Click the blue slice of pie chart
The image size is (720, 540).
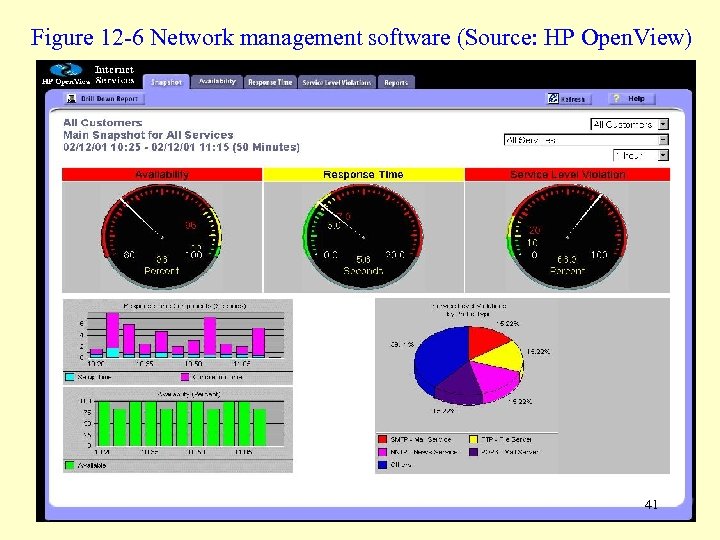(439, 356)
